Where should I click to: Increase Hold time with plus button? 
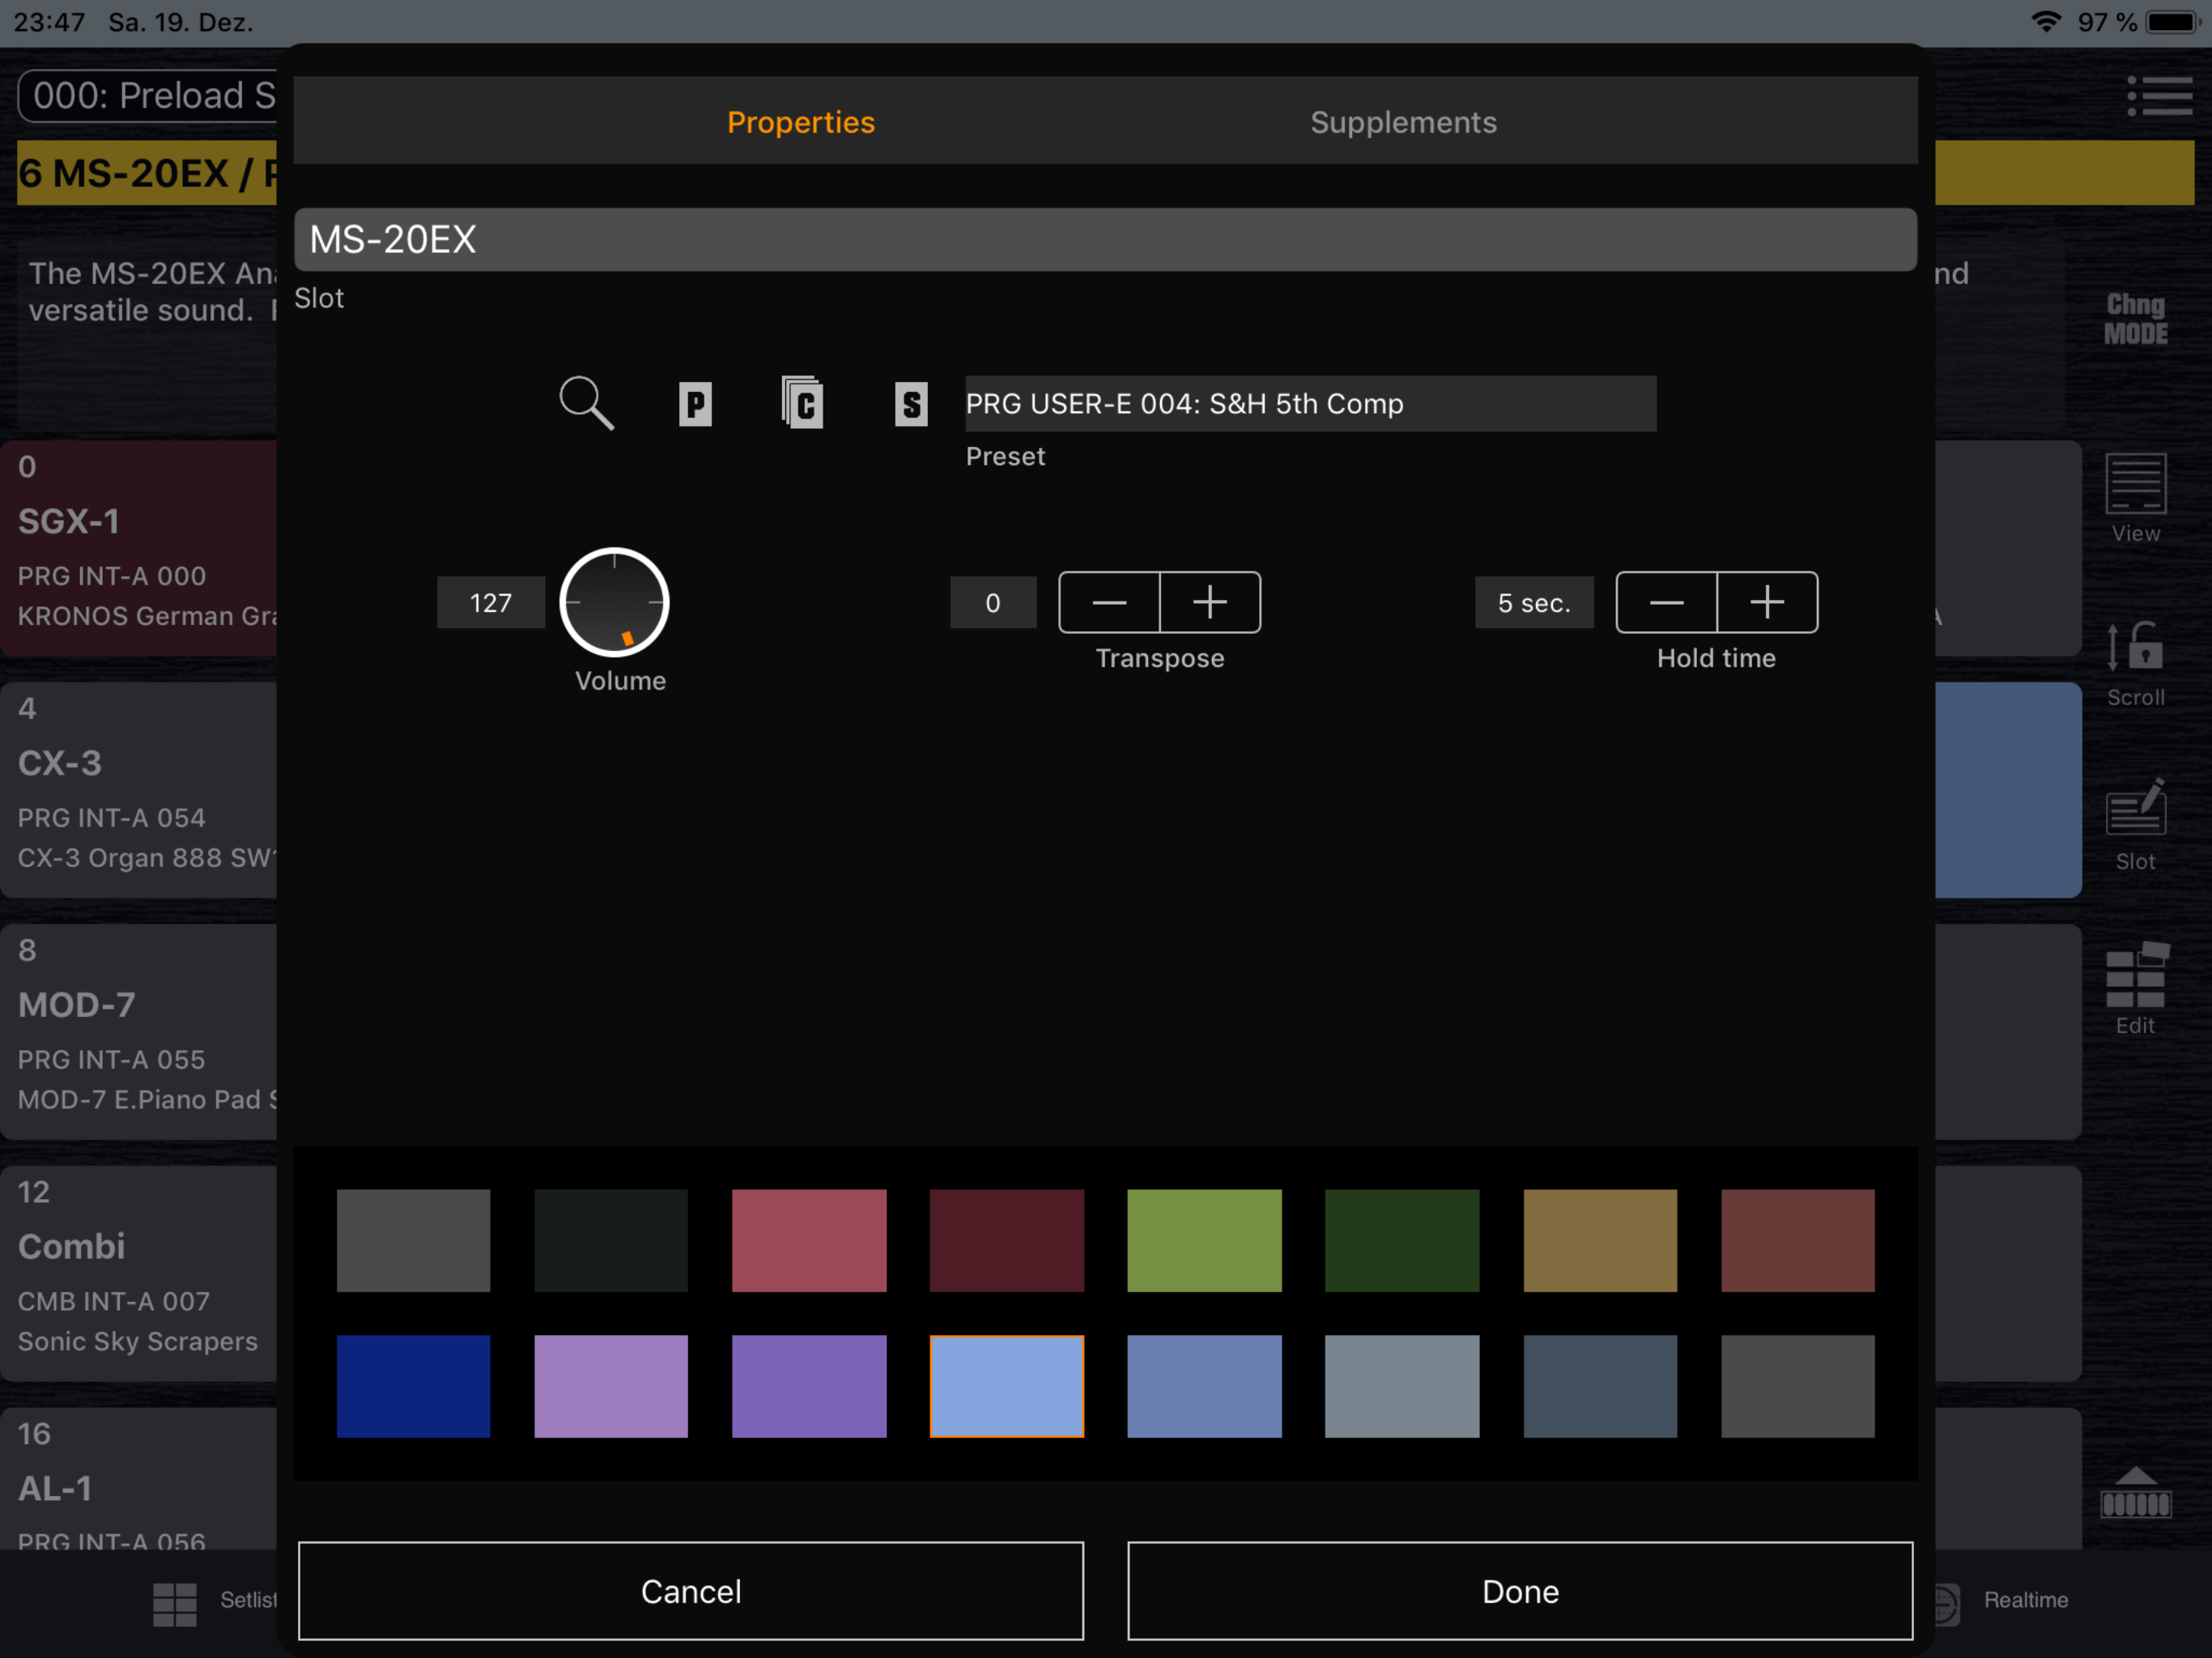click(1767, 602)
